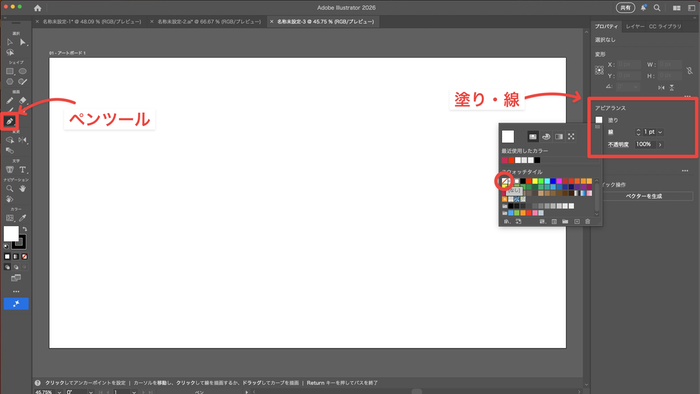Select the Ellipse shape tool
The image size is (700, 394).
(x=22, y=71)
